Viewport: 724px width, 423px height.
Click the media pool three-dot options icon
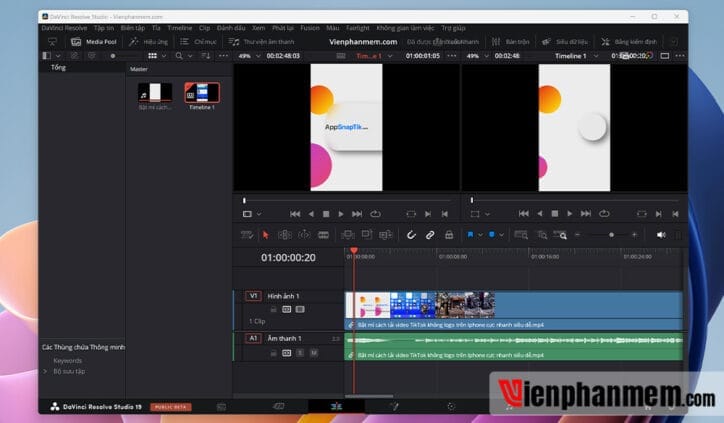(x=223, y=56)
